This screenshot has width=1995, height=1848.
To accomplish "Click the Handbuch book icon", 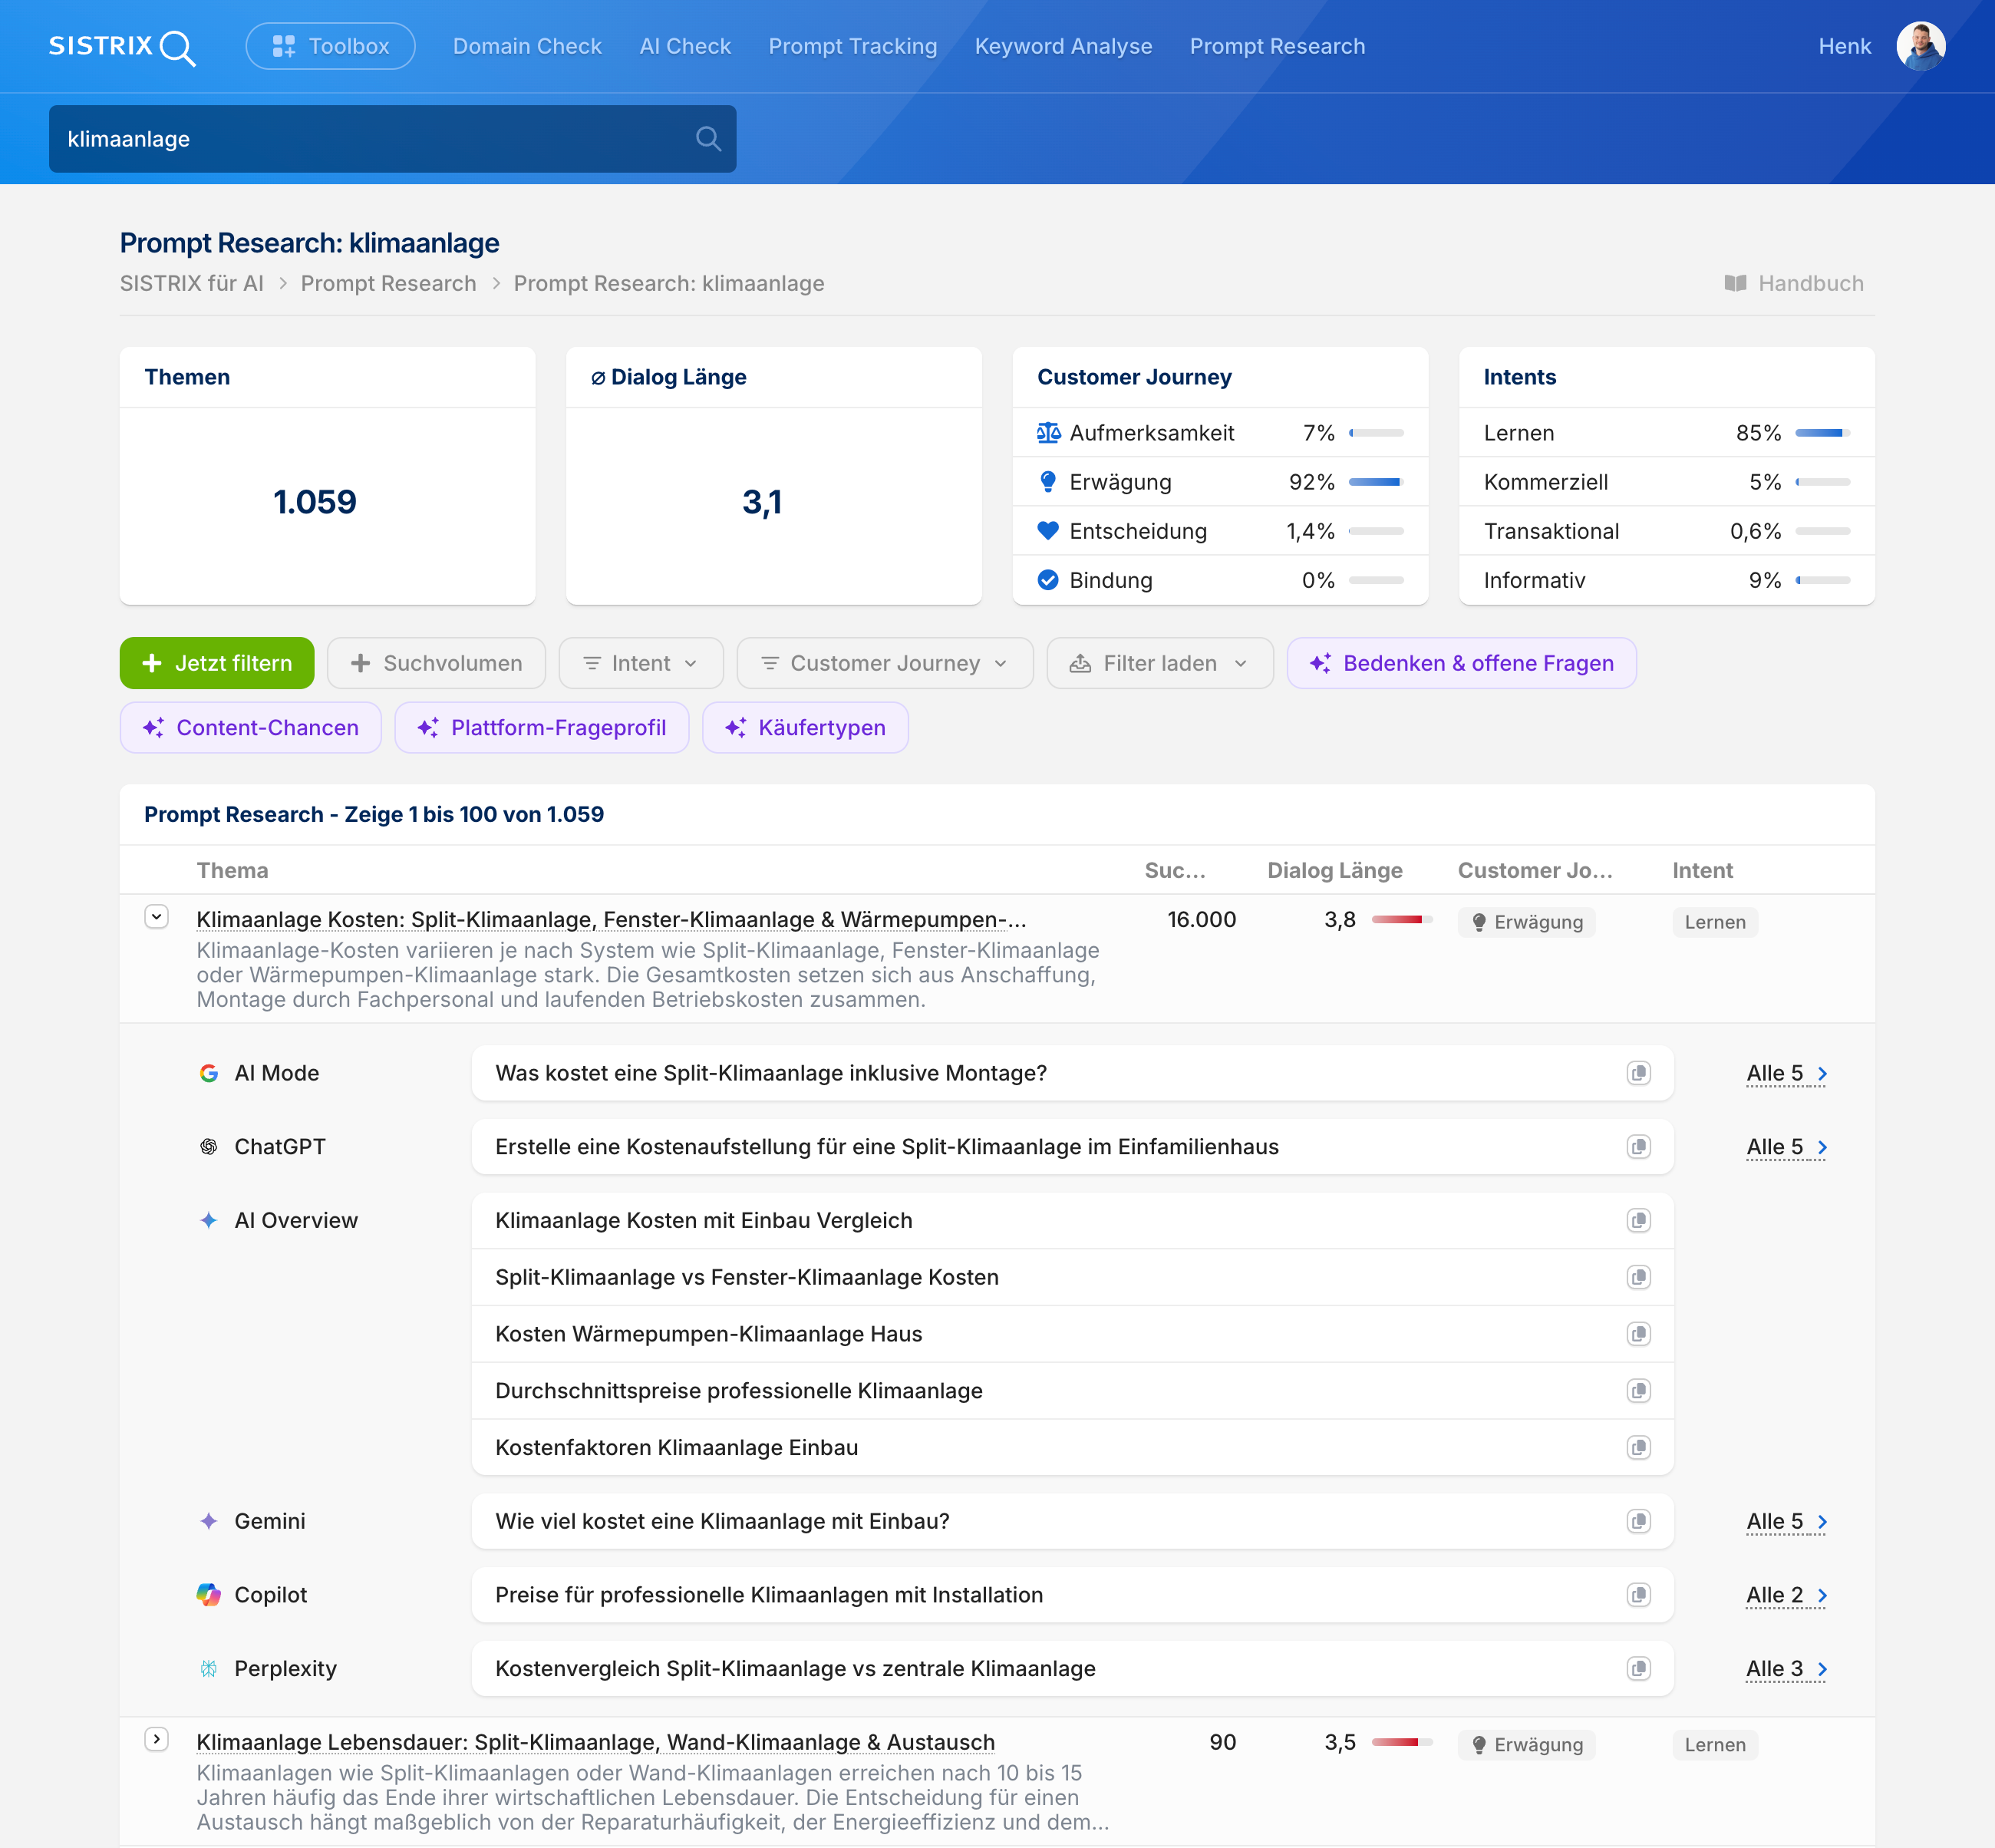I will pyautogui.click(x=1735, y=283).
